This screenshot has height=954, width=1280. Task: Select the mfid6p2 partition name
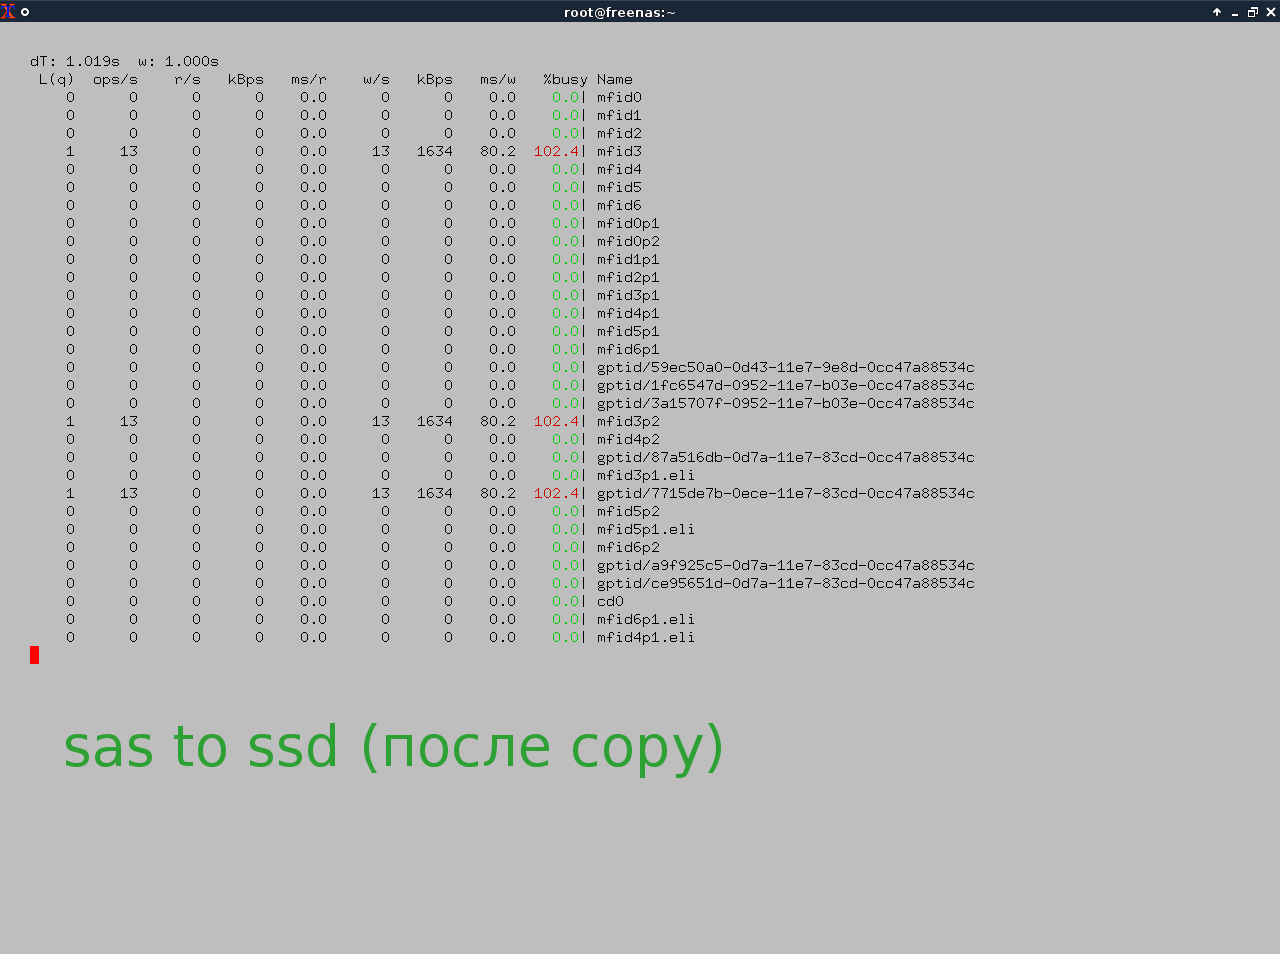[628, 547]
